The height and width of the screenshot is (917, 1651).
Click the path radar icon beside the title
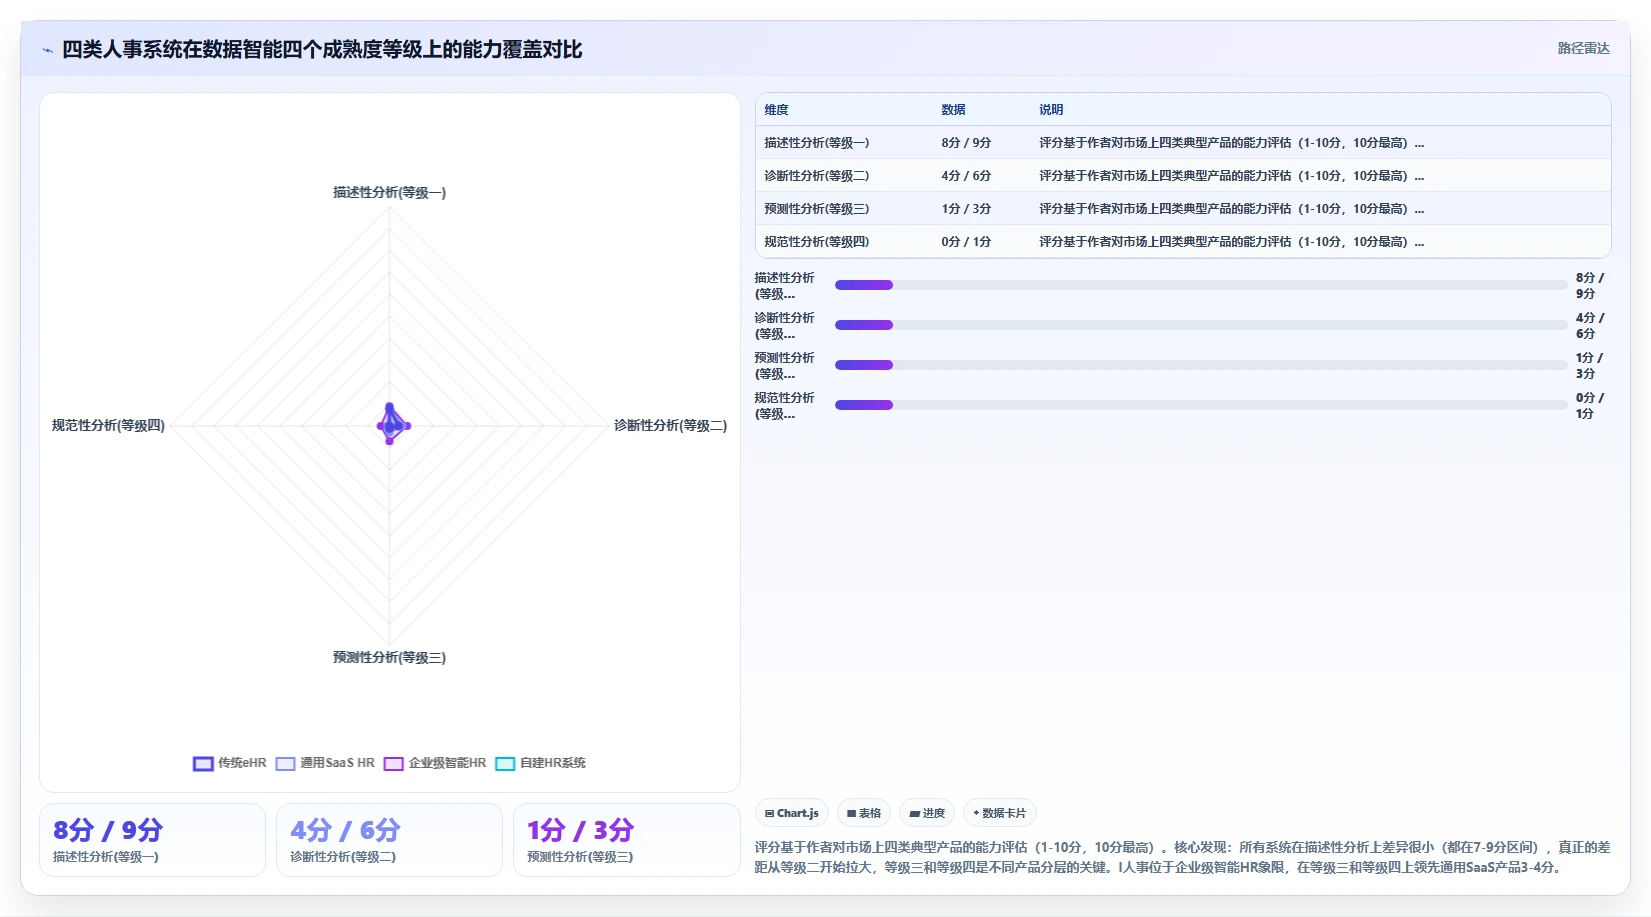tap(47, 50)
